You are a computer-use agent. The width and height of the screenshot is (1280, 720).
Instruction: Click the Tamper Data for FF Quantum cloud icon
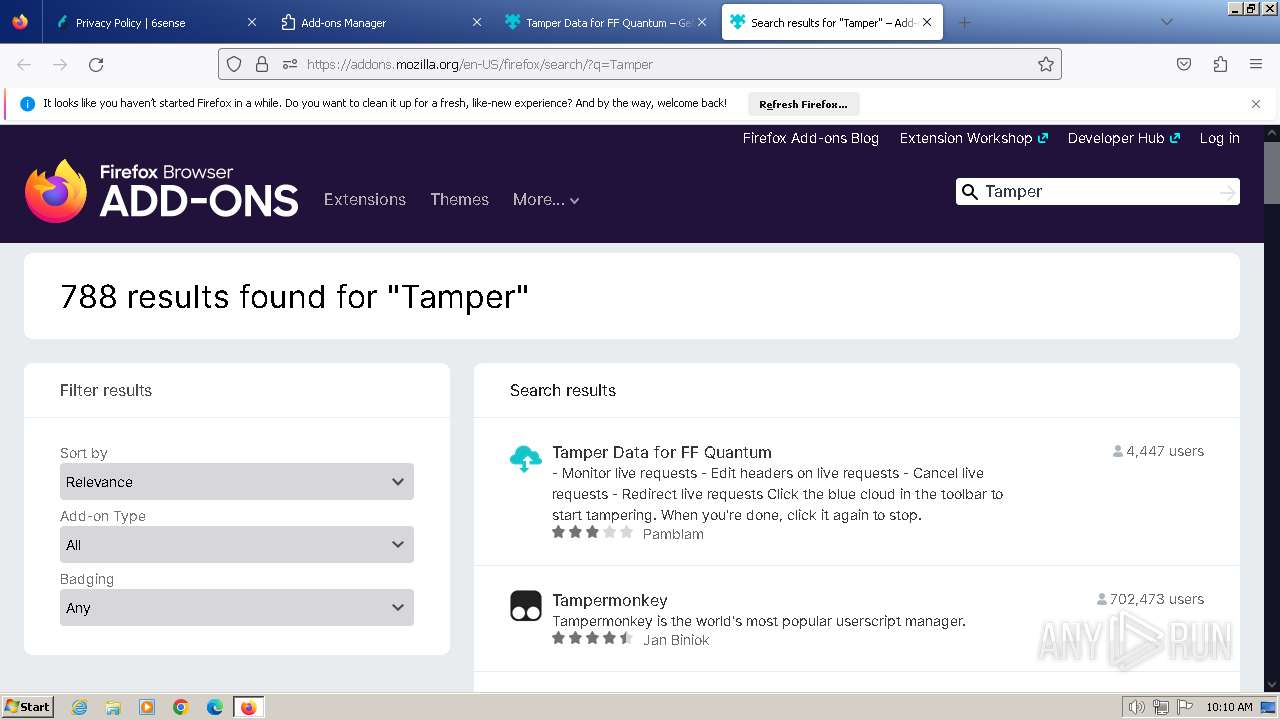click(x=526, y=458)
